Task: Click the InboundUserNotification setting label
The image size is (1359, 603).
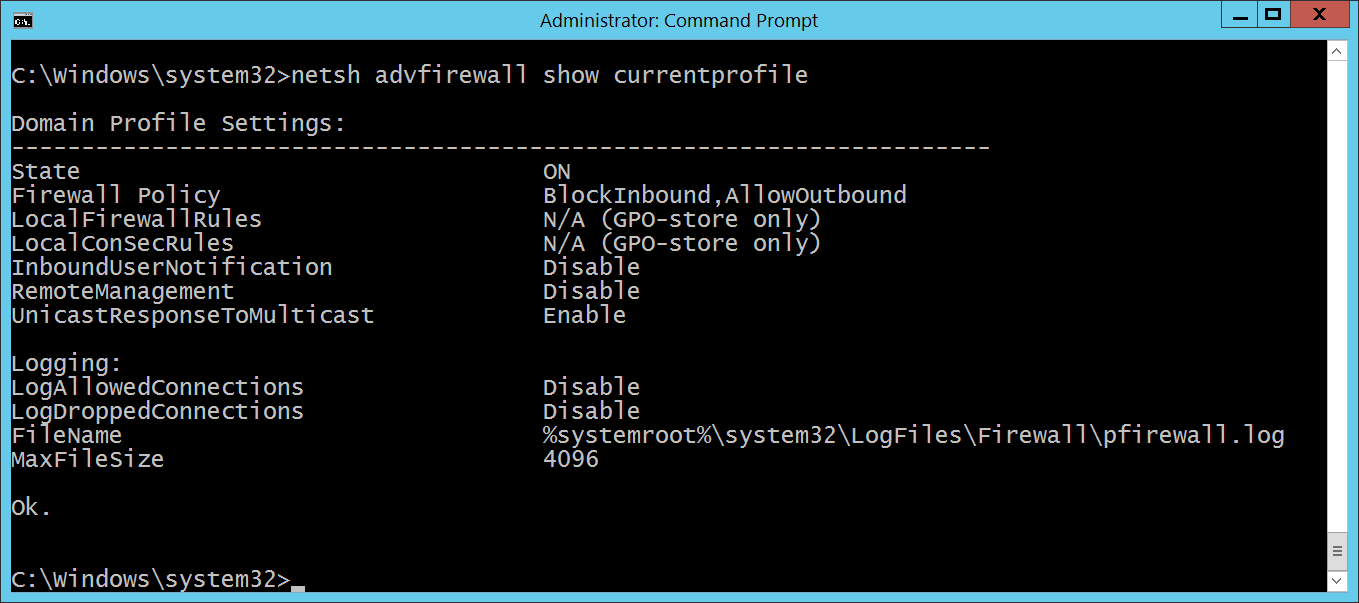Action: tap(171, 267)
